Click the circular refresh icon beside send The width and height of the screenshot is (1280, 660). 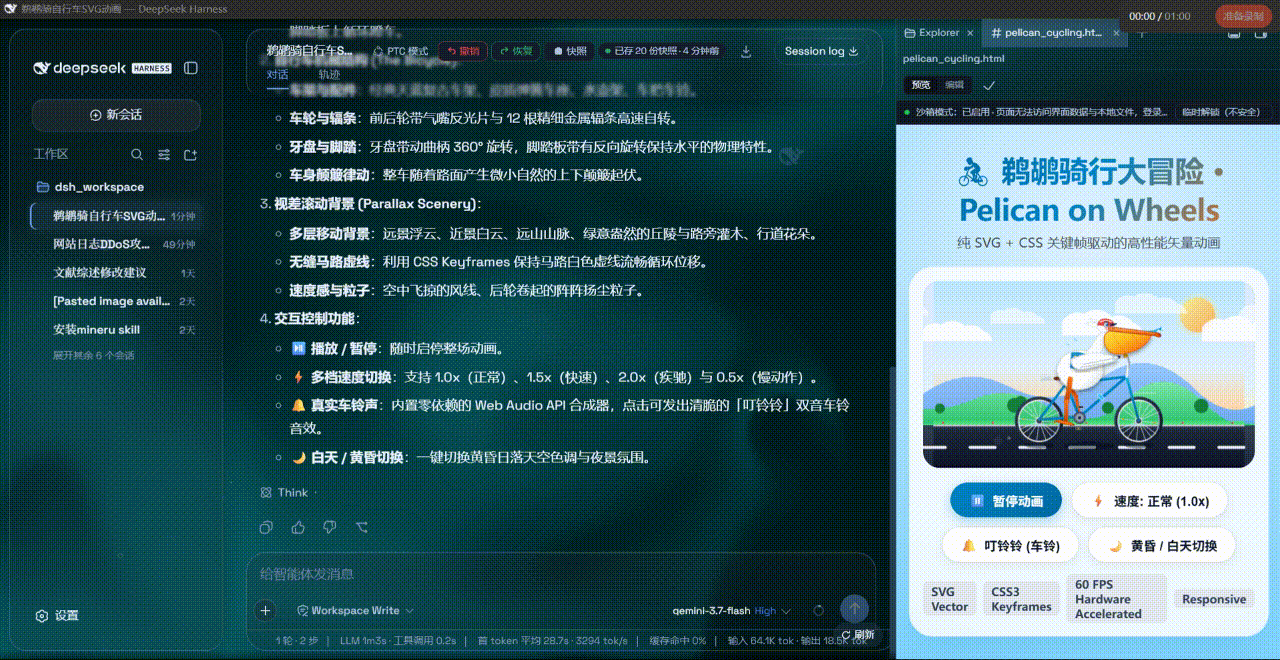pyautogui.click(x=819, y=610)
